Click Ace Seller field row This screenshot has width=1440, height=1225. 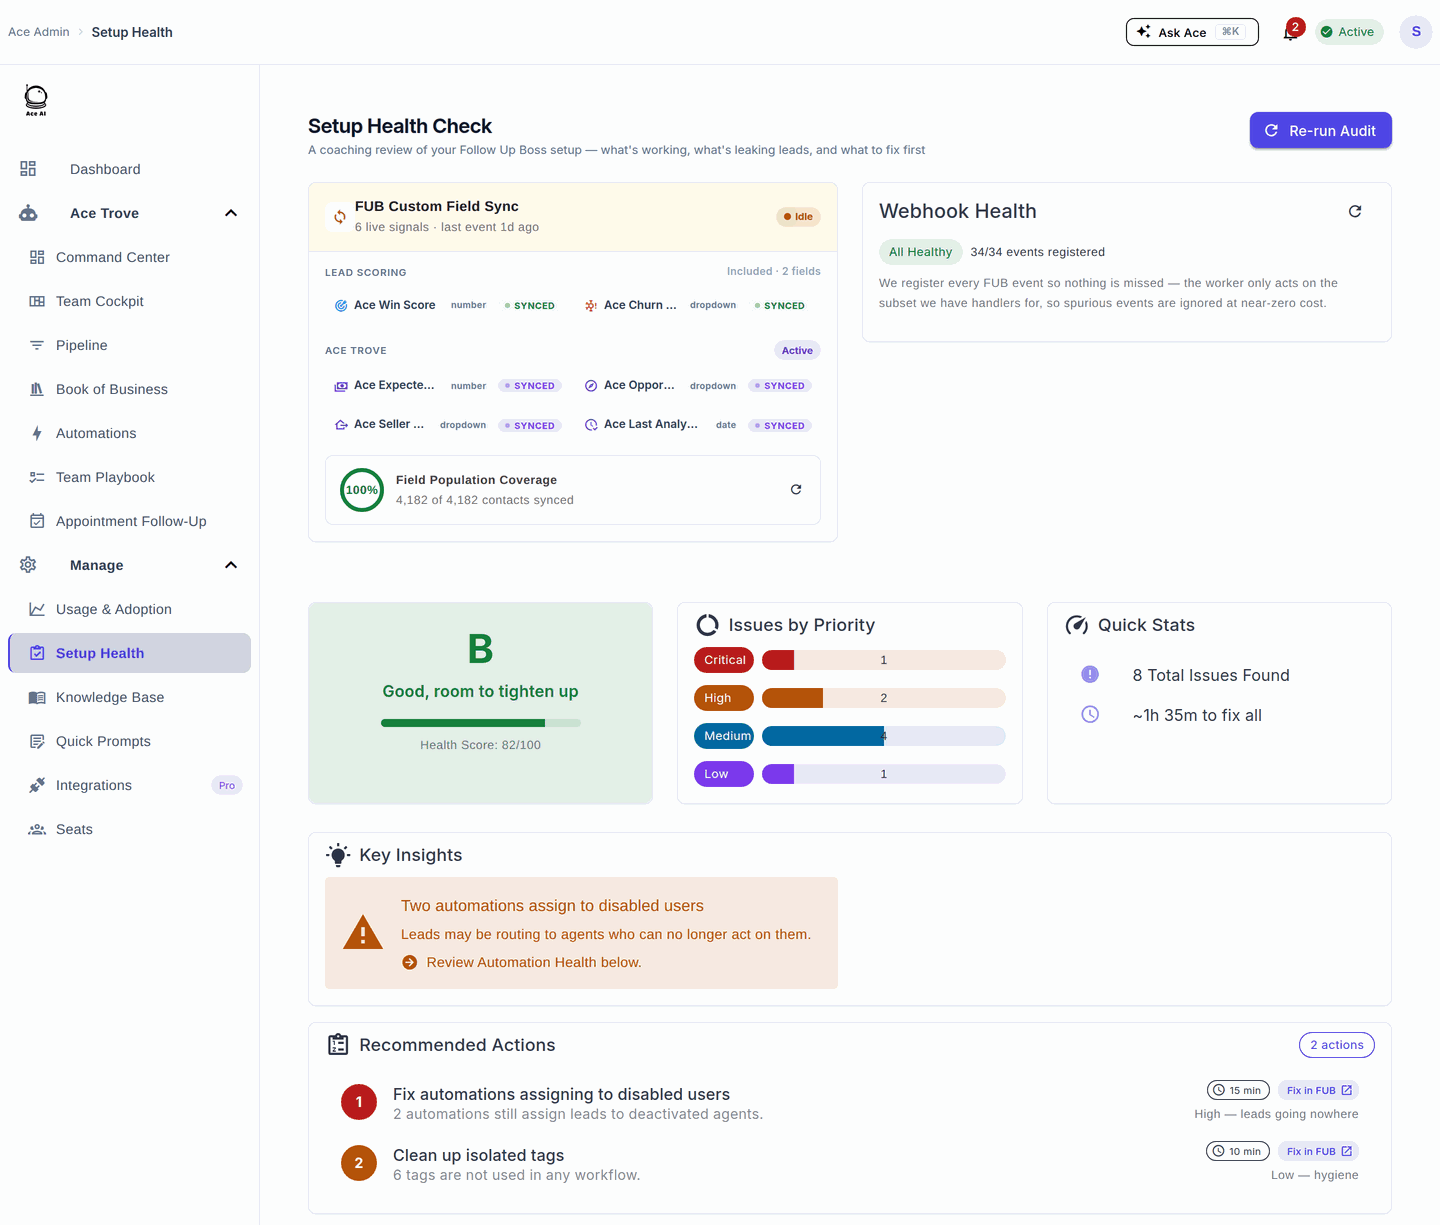tap(448, 425)
